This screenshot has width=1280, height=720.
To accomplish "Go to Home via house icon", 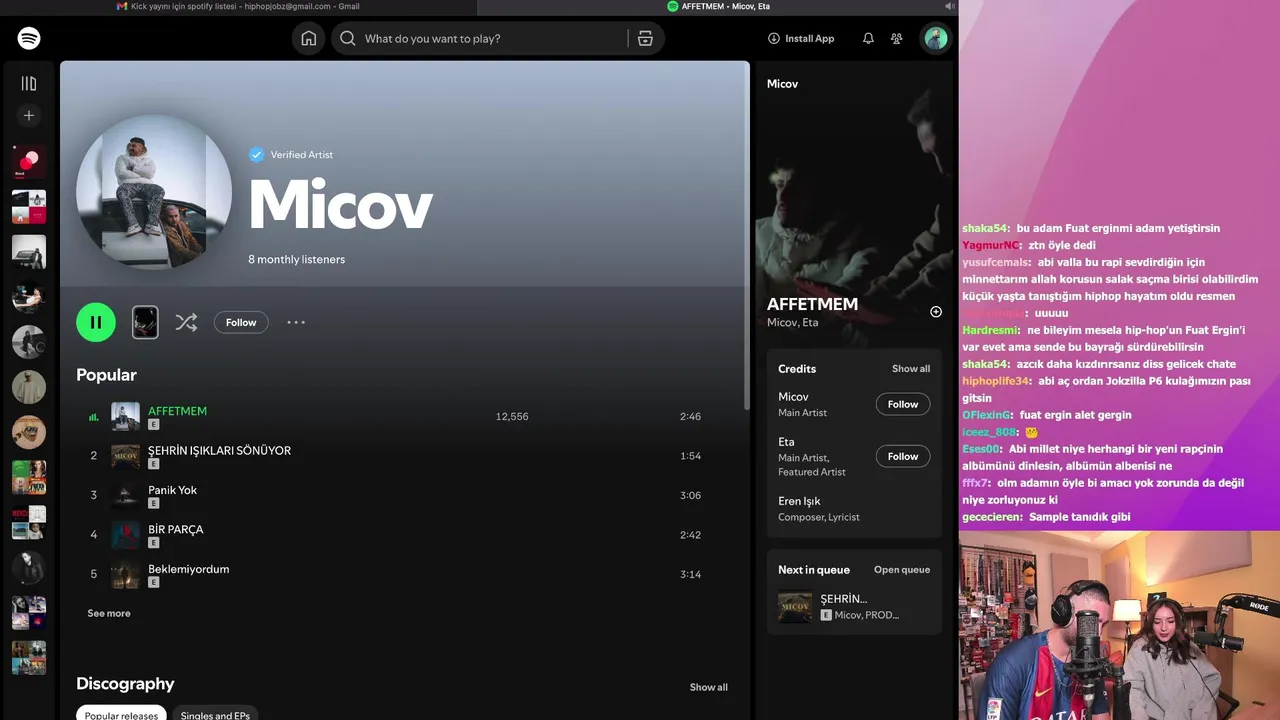I will (308, 38).
